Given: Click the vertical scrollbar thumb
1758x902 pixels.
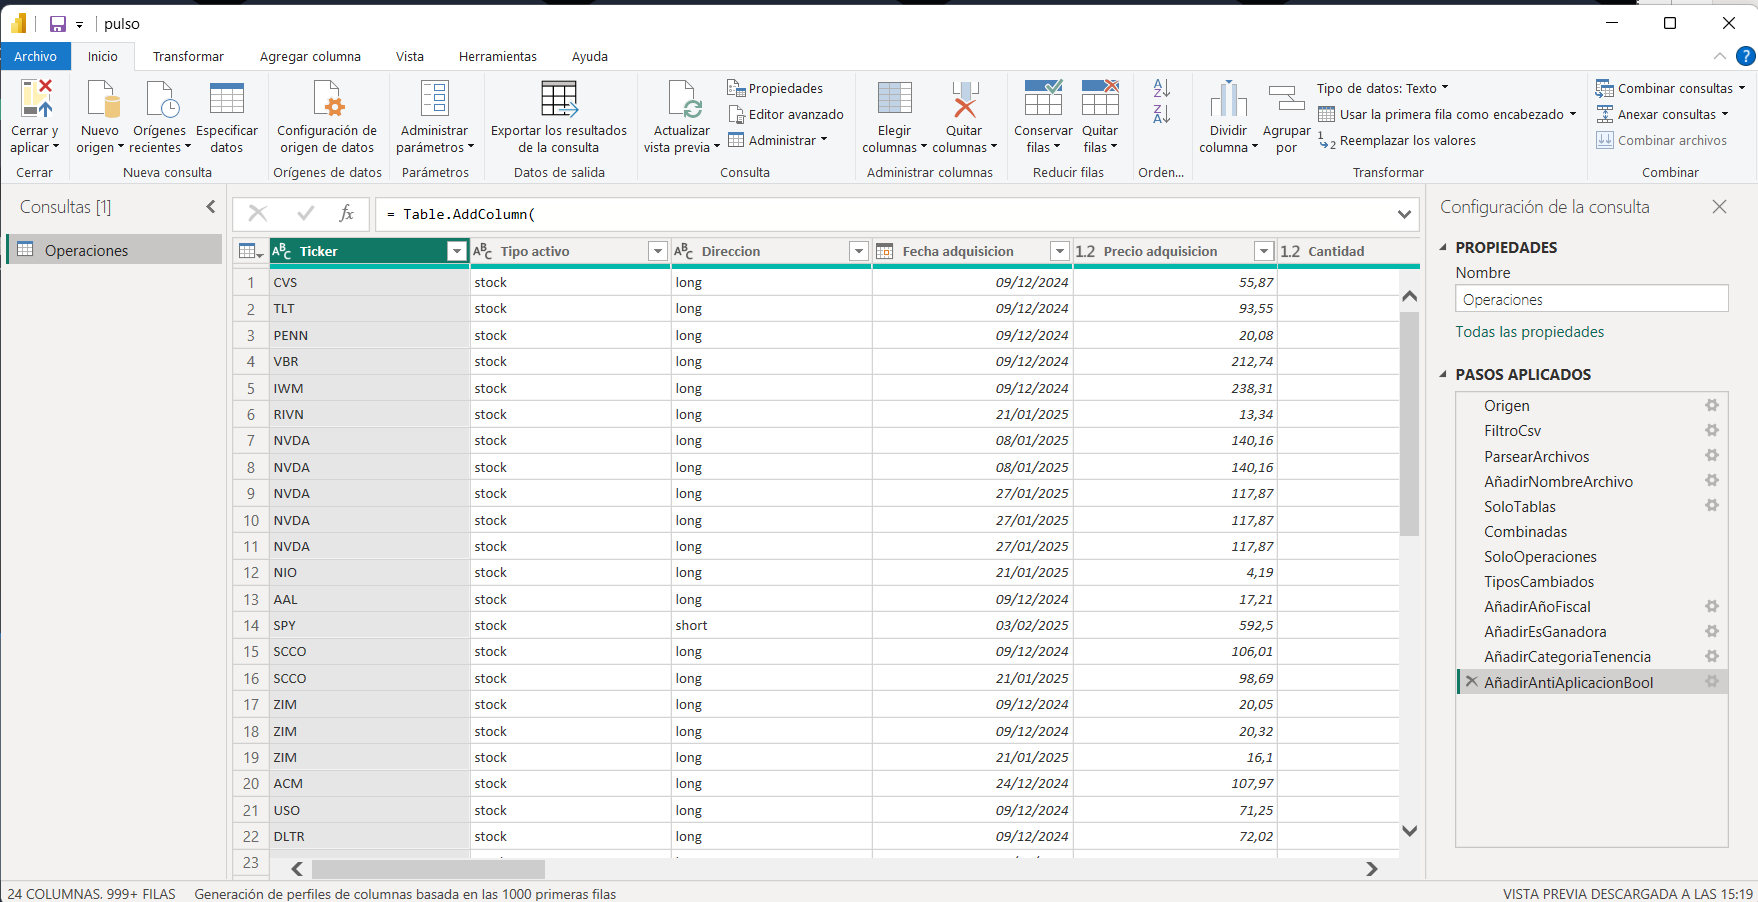Looking at the screenshot, I should [1409, 423].
